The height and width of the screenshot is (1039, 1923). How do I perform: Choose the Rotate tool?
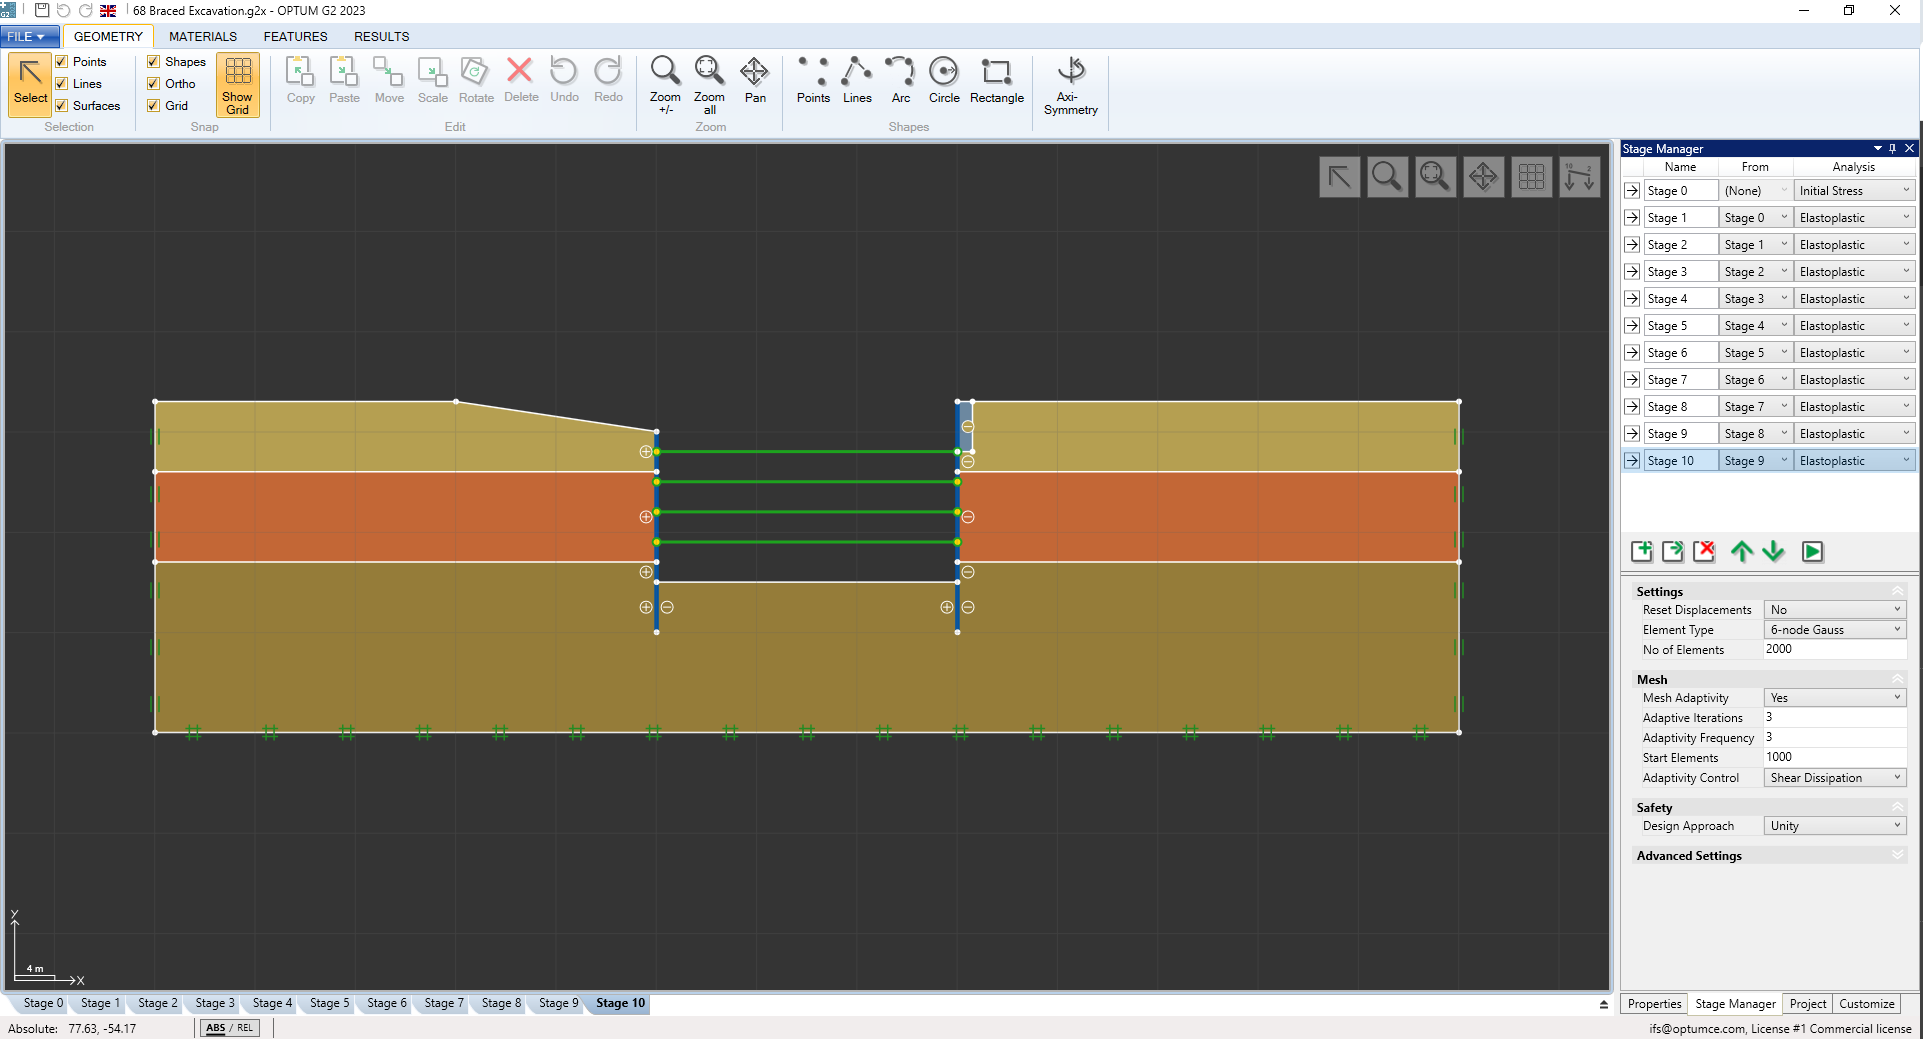point(476,80)
